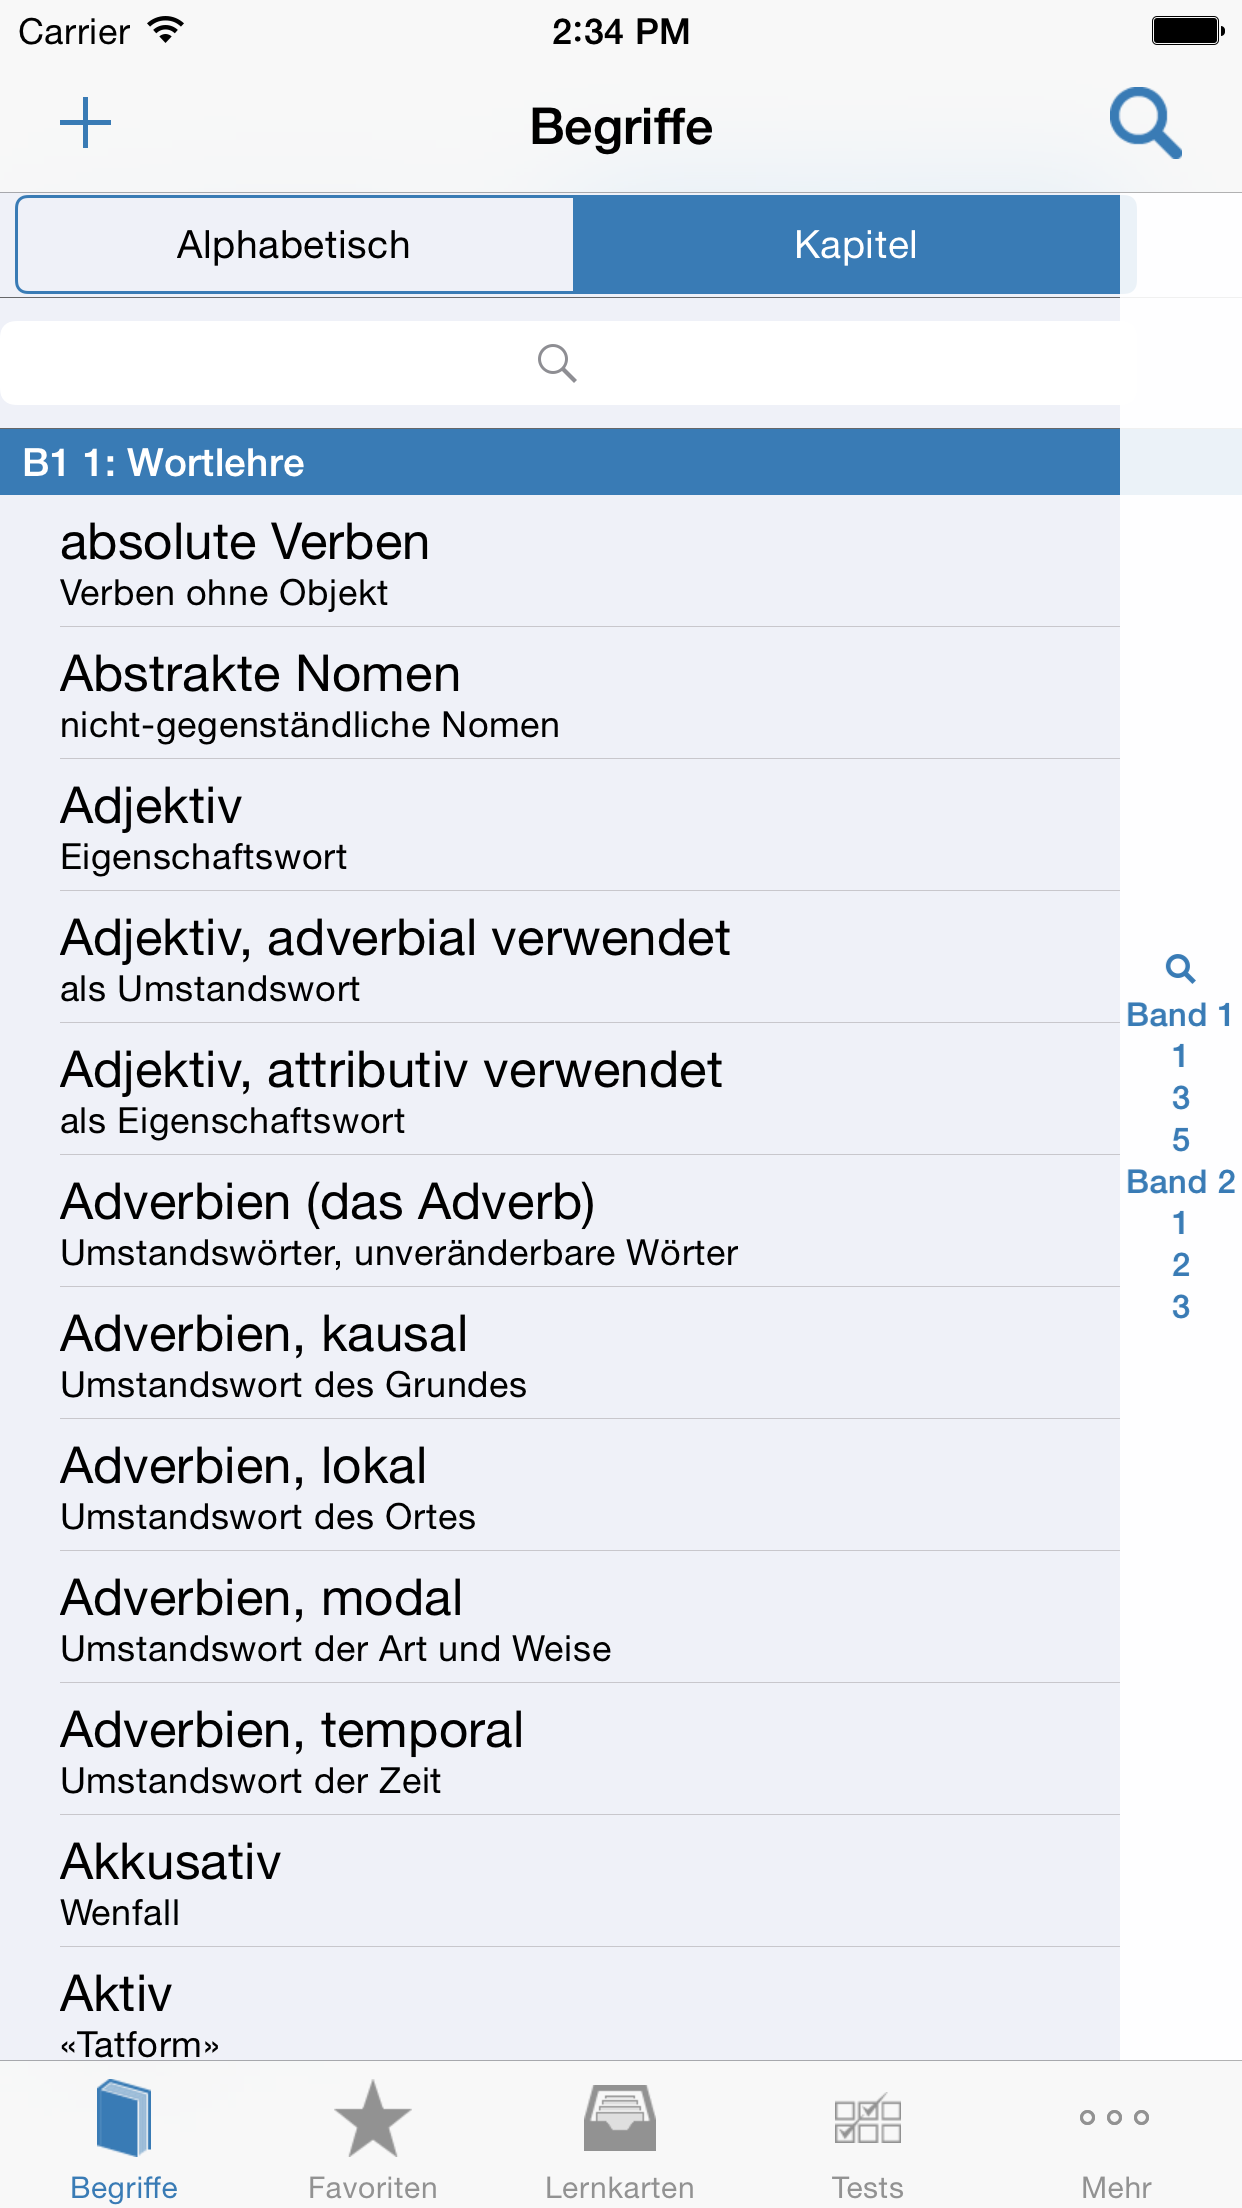Image resolution: width=1242 pixels, height=2208 pixels.
Task: Tap the 'B1 1: Wortlehre' section header
Action: 560,463
